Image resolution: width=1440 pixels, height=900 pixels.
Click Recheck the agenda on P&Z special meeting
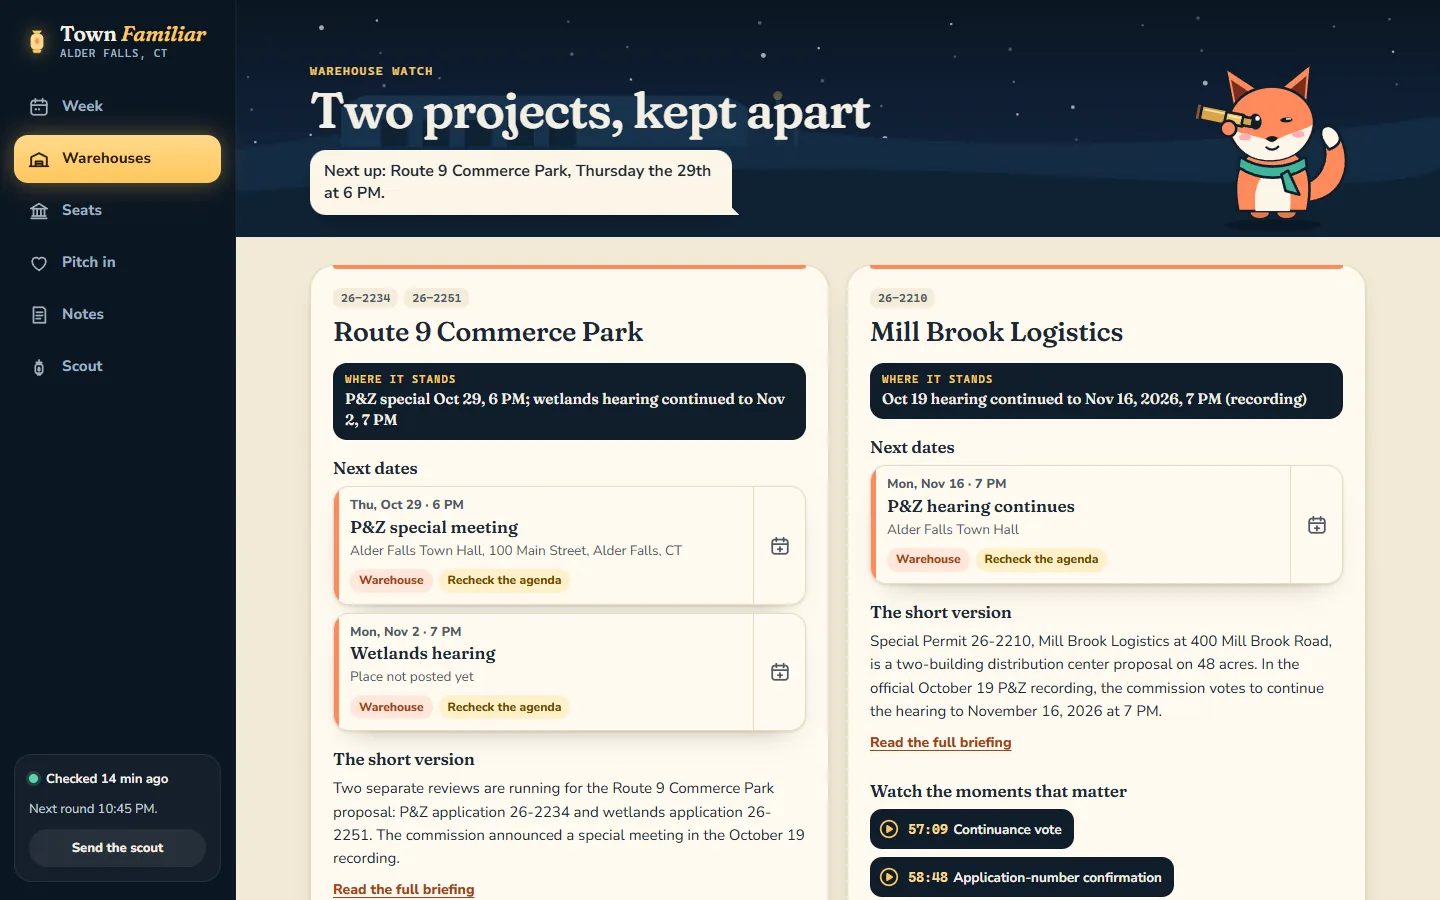pos(504,580)
